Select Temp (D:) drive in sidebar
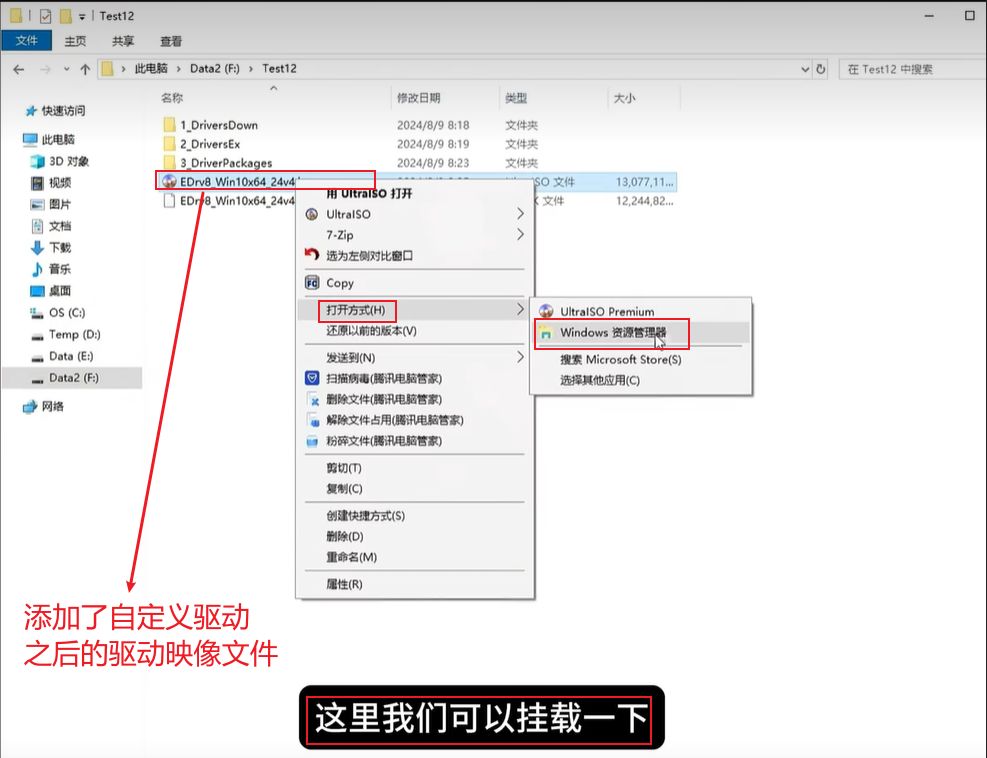 point(74,334)
